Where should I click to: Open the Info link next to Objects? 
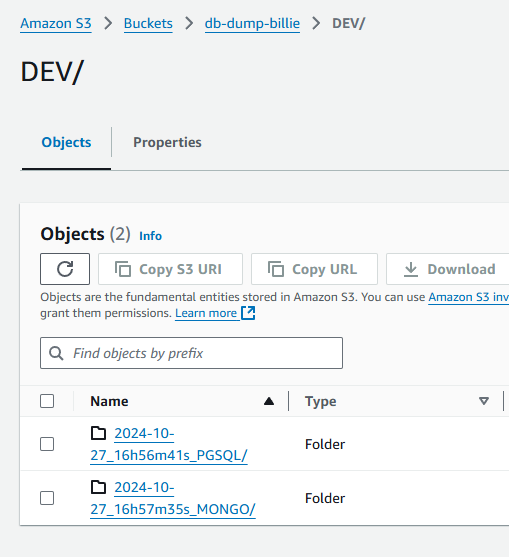click(151, 236)
